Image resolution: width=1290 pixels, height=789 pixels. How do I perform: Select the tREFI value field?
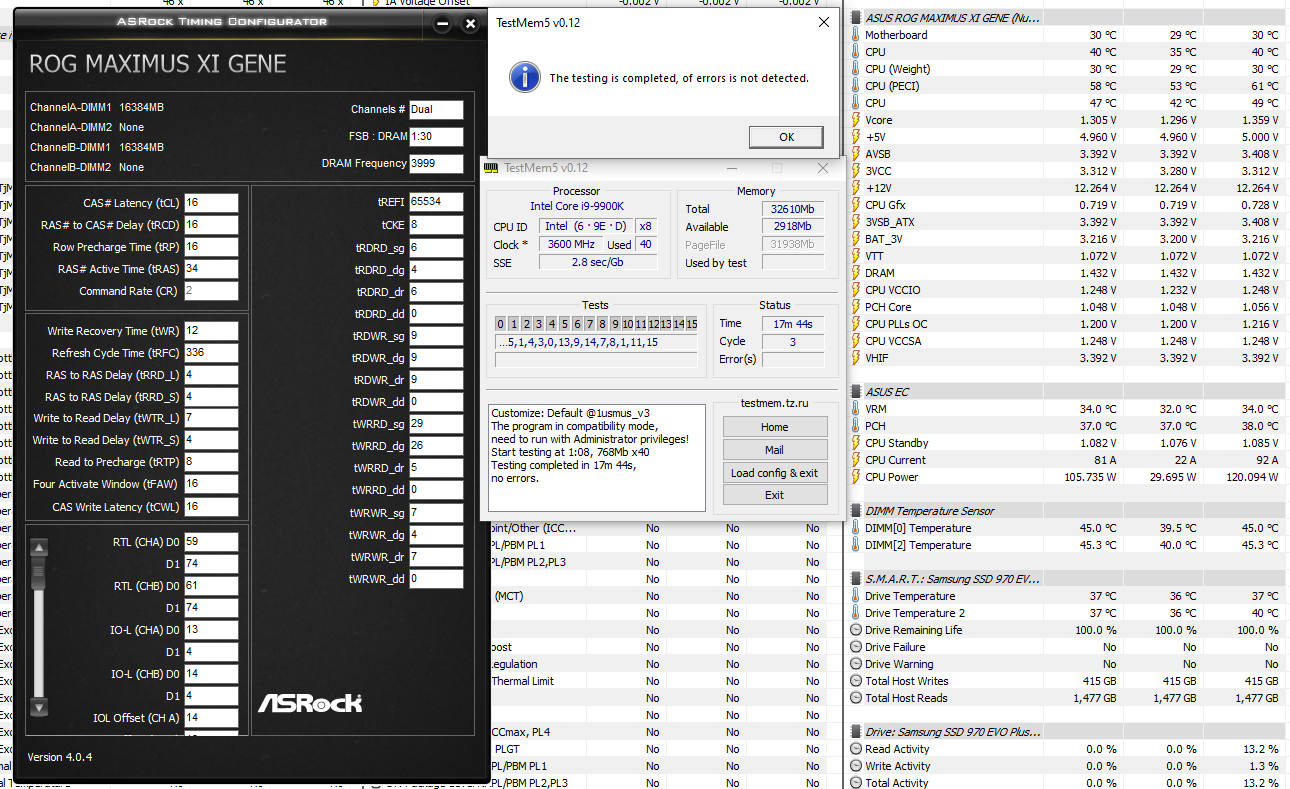[436, 202]
